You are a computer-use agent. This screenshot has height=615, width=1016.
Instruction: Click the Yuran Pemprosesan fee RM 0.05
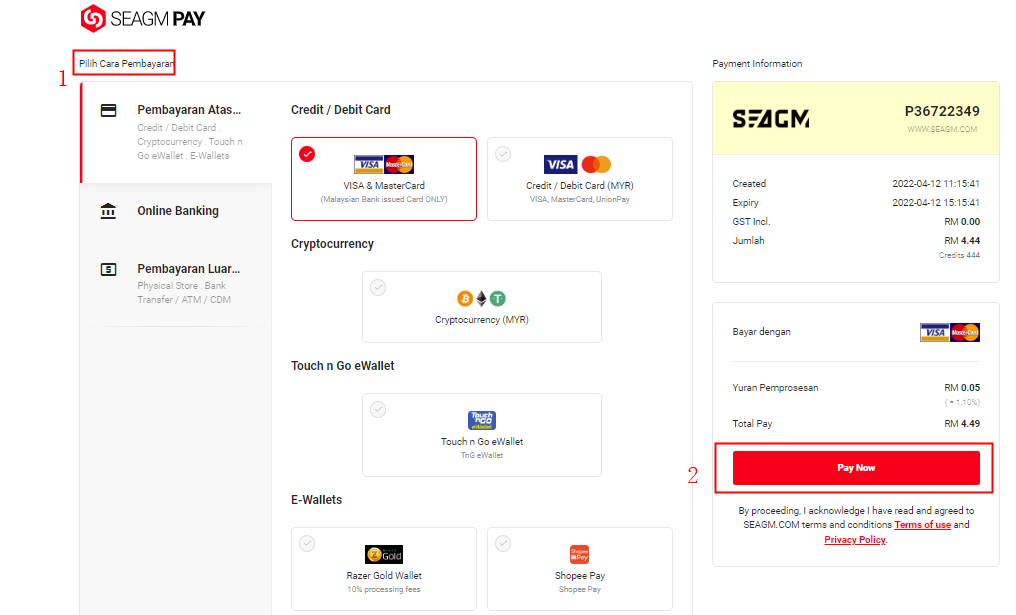point(962,388)
